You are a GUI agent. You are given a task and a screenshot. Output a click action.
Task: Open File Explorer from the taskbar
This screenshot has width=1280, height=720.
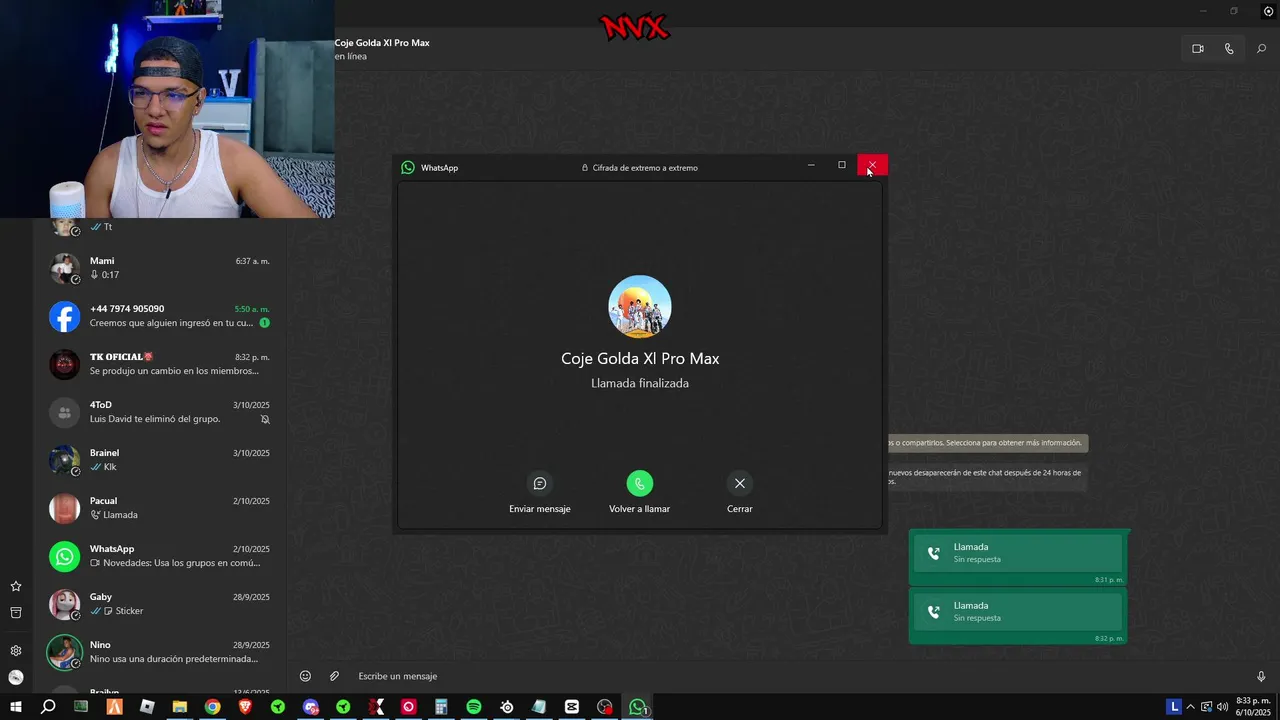(x=180, y=707)
